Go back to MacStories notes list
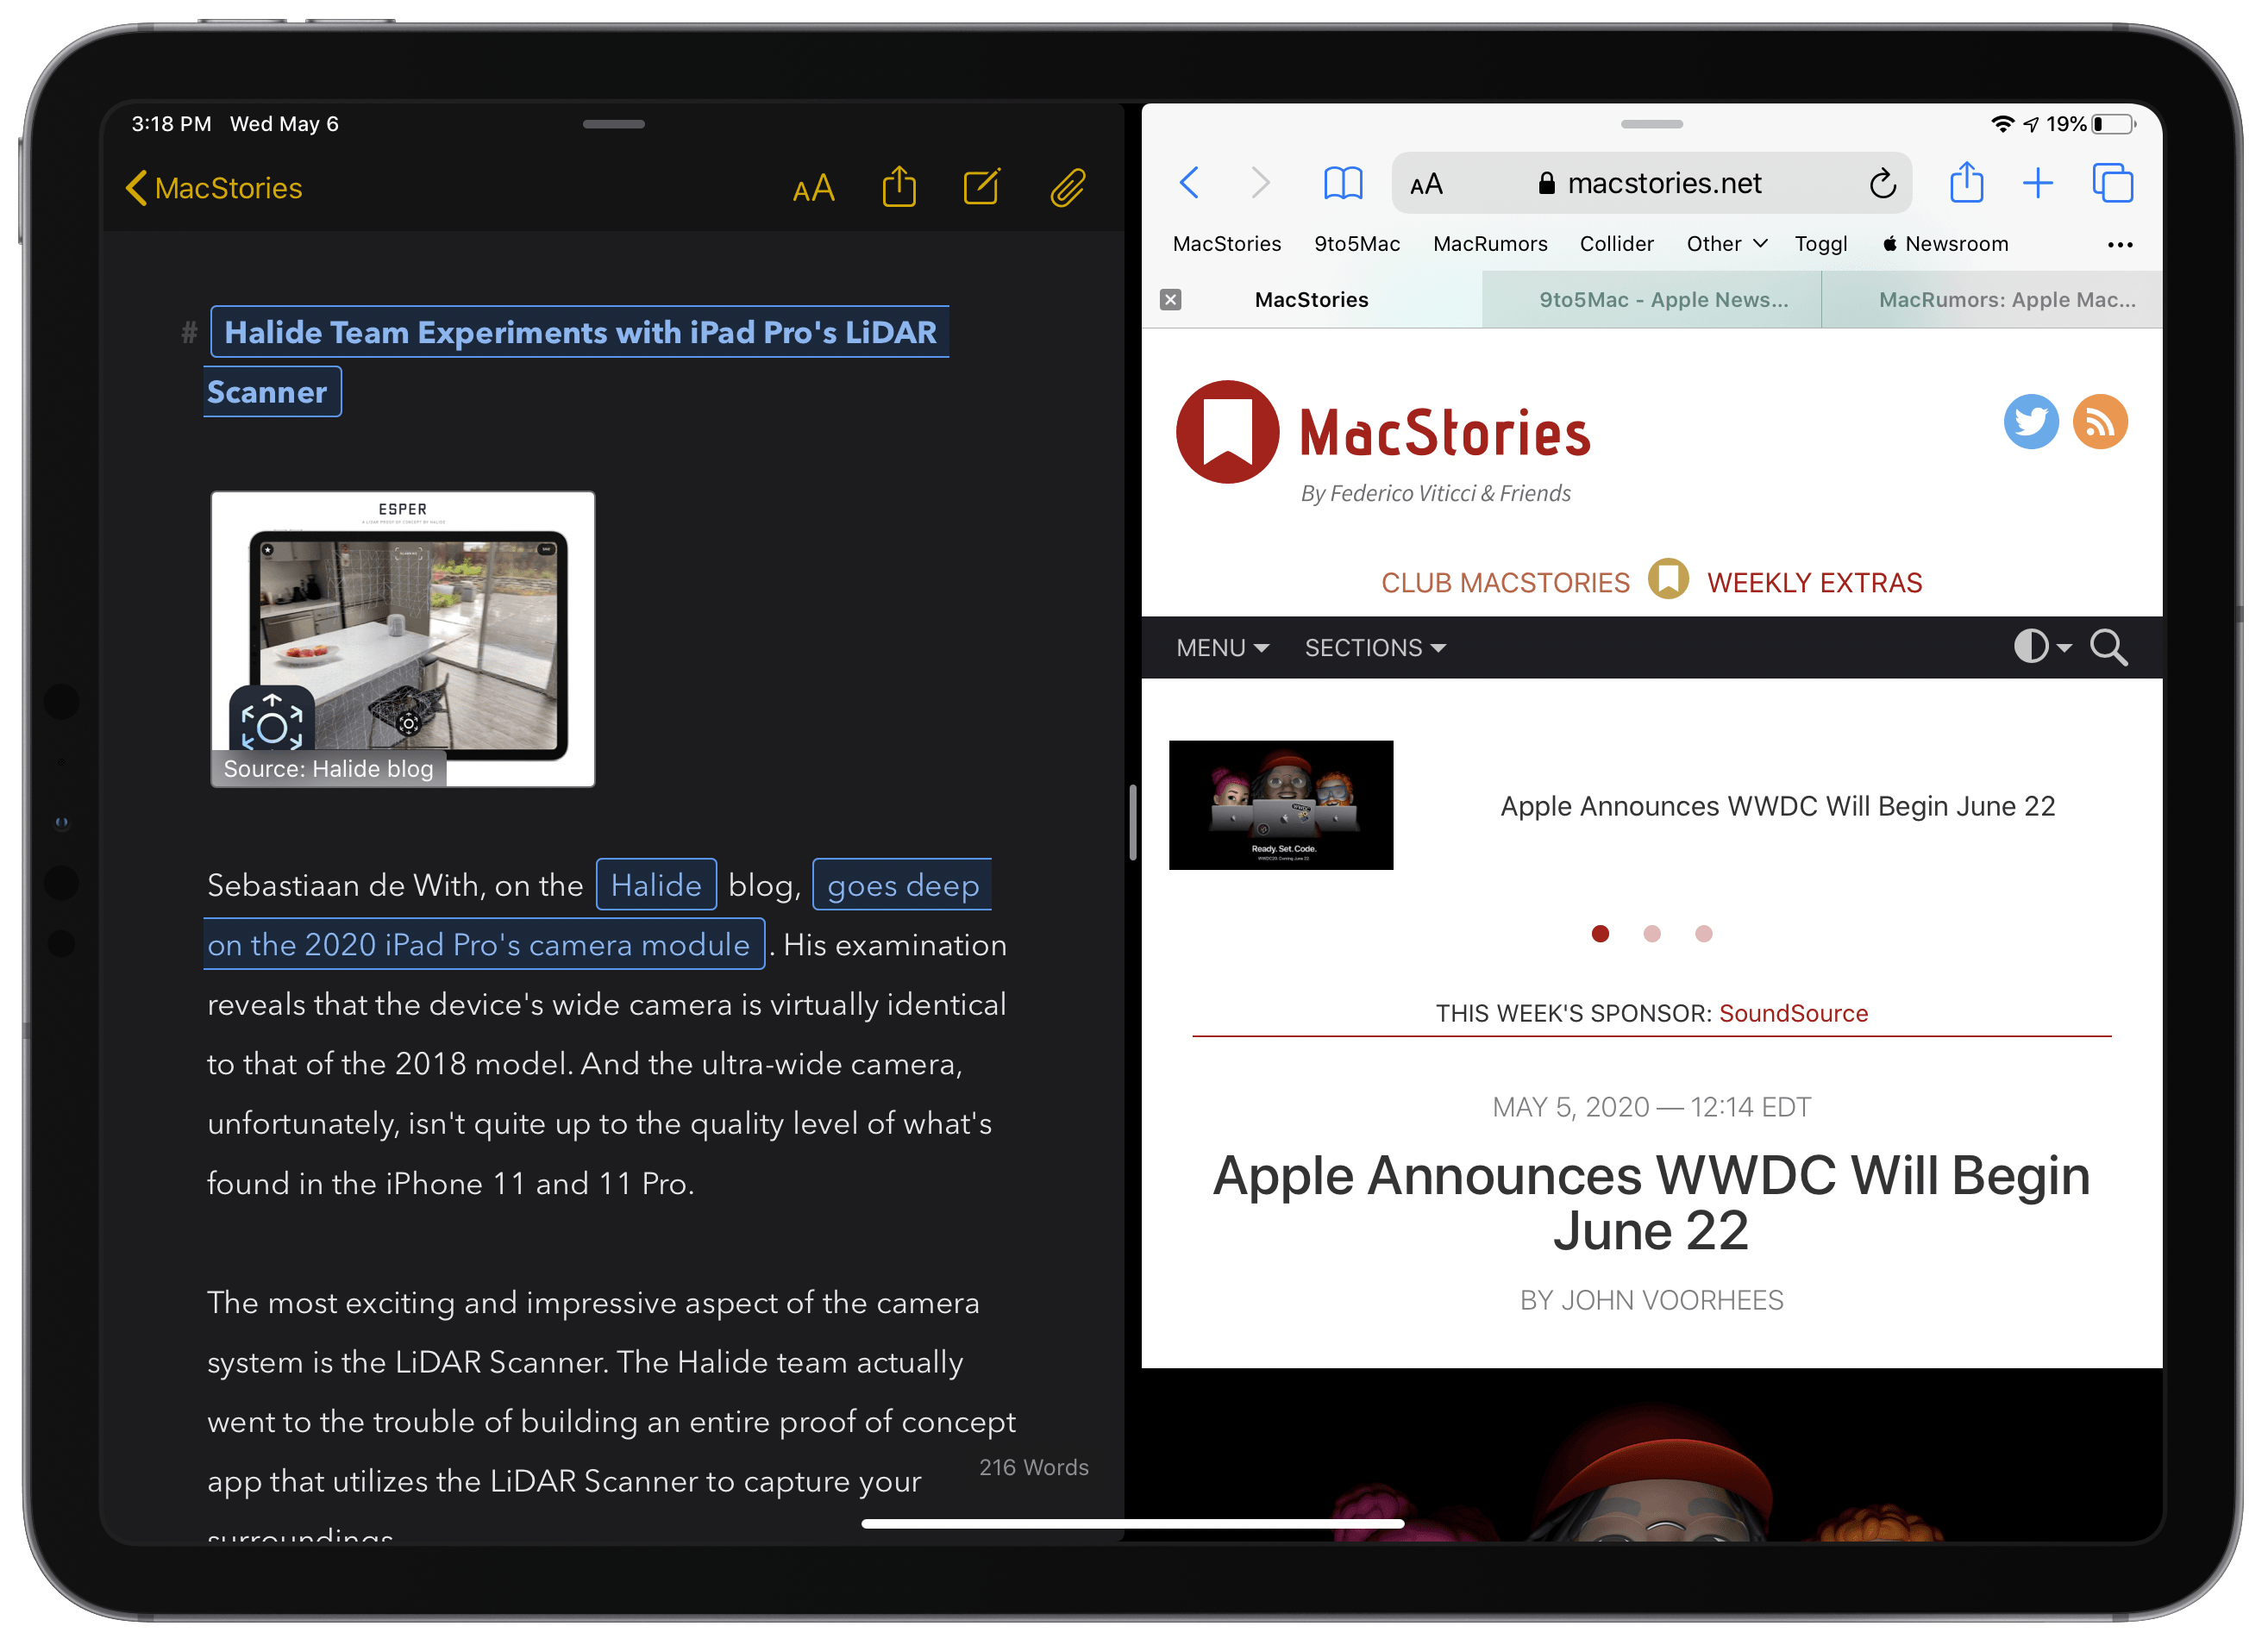 (x=214, y=188)
